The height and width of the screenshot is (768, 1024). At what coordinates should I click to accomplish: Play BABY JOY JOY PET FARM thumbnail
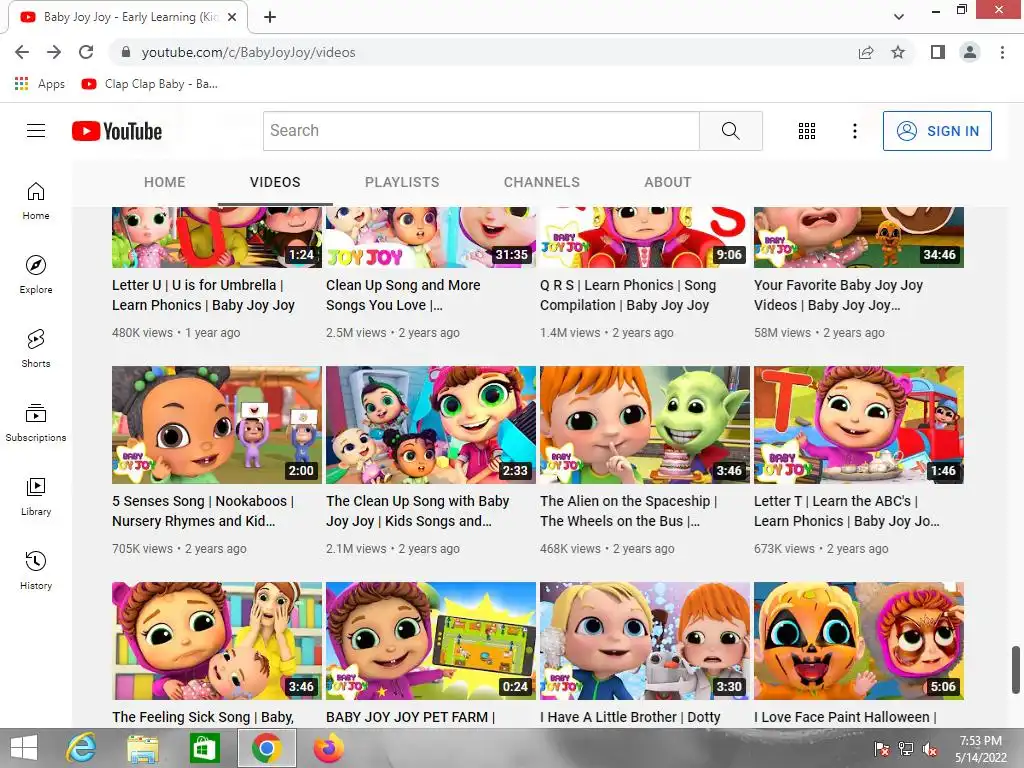[431, 641]
